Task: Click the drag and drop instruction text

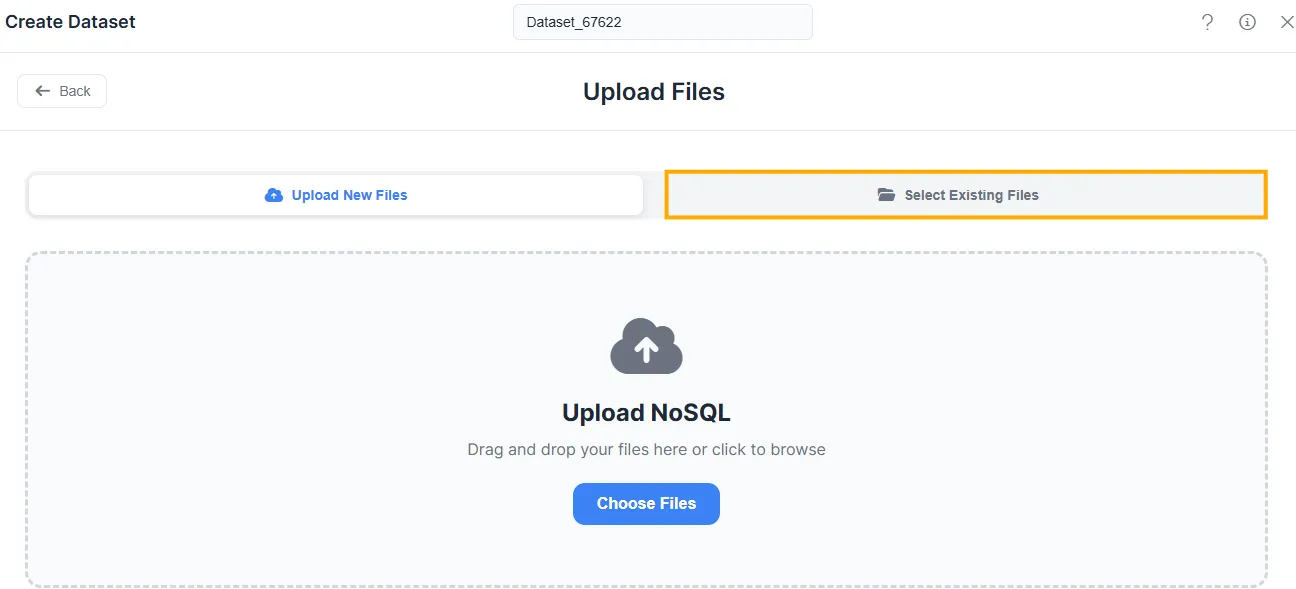Action: pos(646,450)
